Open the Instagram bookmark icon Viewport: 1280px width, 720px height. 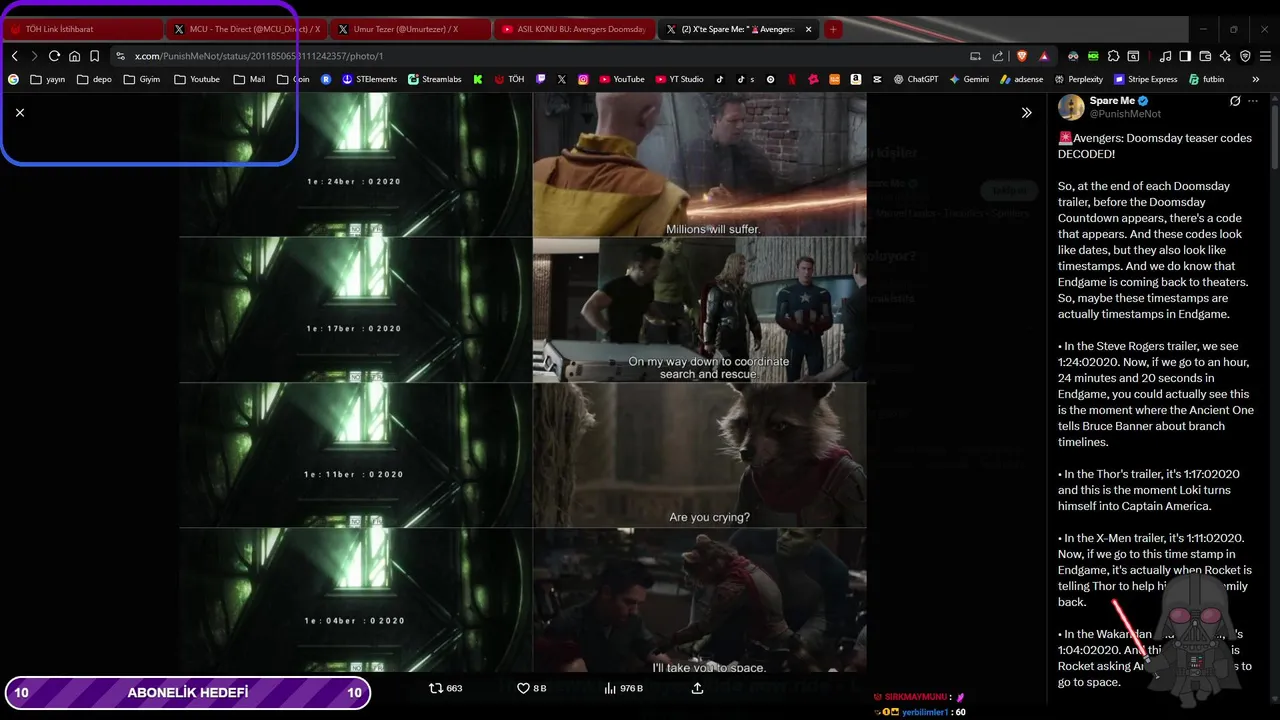(x=583, y=79)
